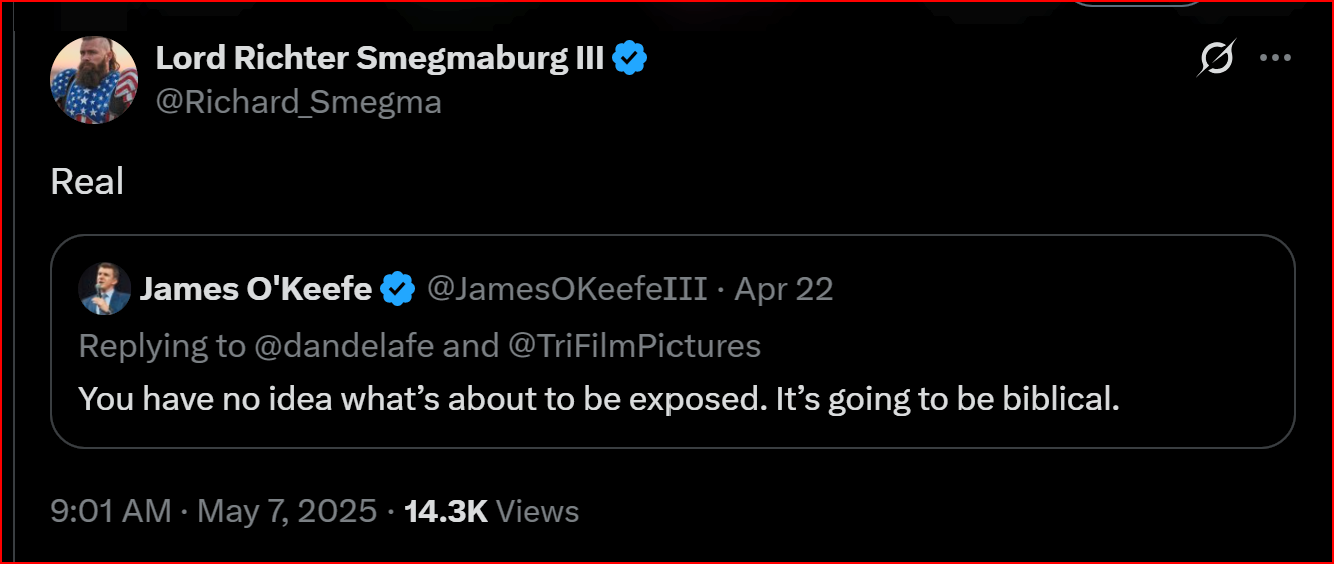The height and width of the screenshot is (564, 1334).
Task: Click James O'Keefe's small profile picture
Action: pos(102,289)
